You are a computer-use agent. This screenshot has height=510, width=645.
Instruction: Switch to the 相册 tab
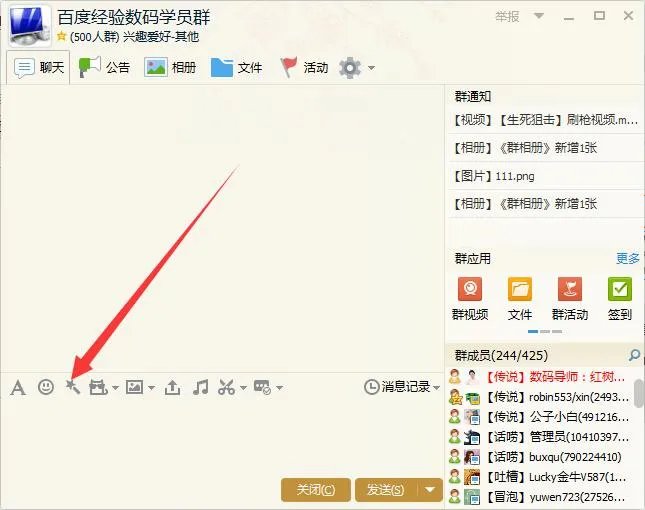click(170, 67)
